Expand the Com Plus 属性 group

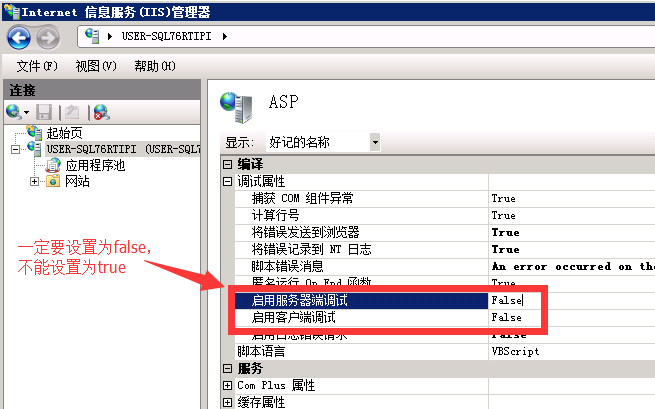point(228,385)
